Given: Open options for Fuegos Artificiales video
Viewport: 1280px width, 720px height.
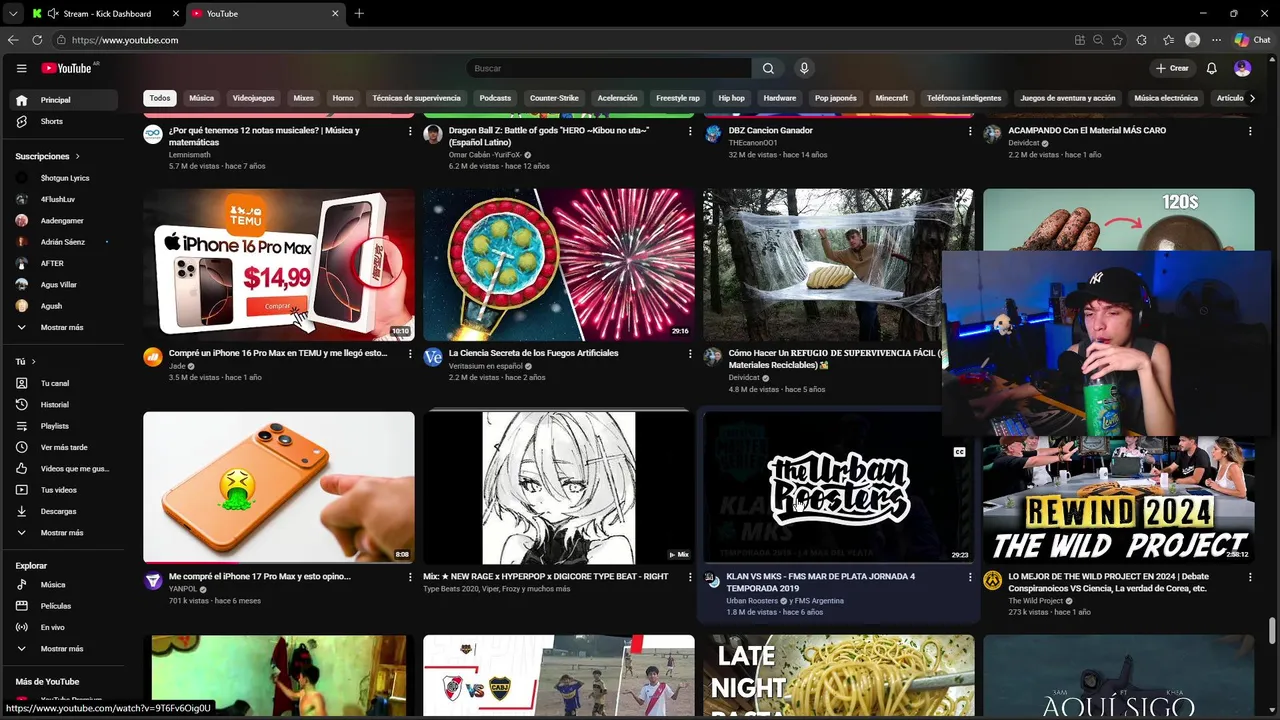Looking at the screenshot, I should pos(690,354).
